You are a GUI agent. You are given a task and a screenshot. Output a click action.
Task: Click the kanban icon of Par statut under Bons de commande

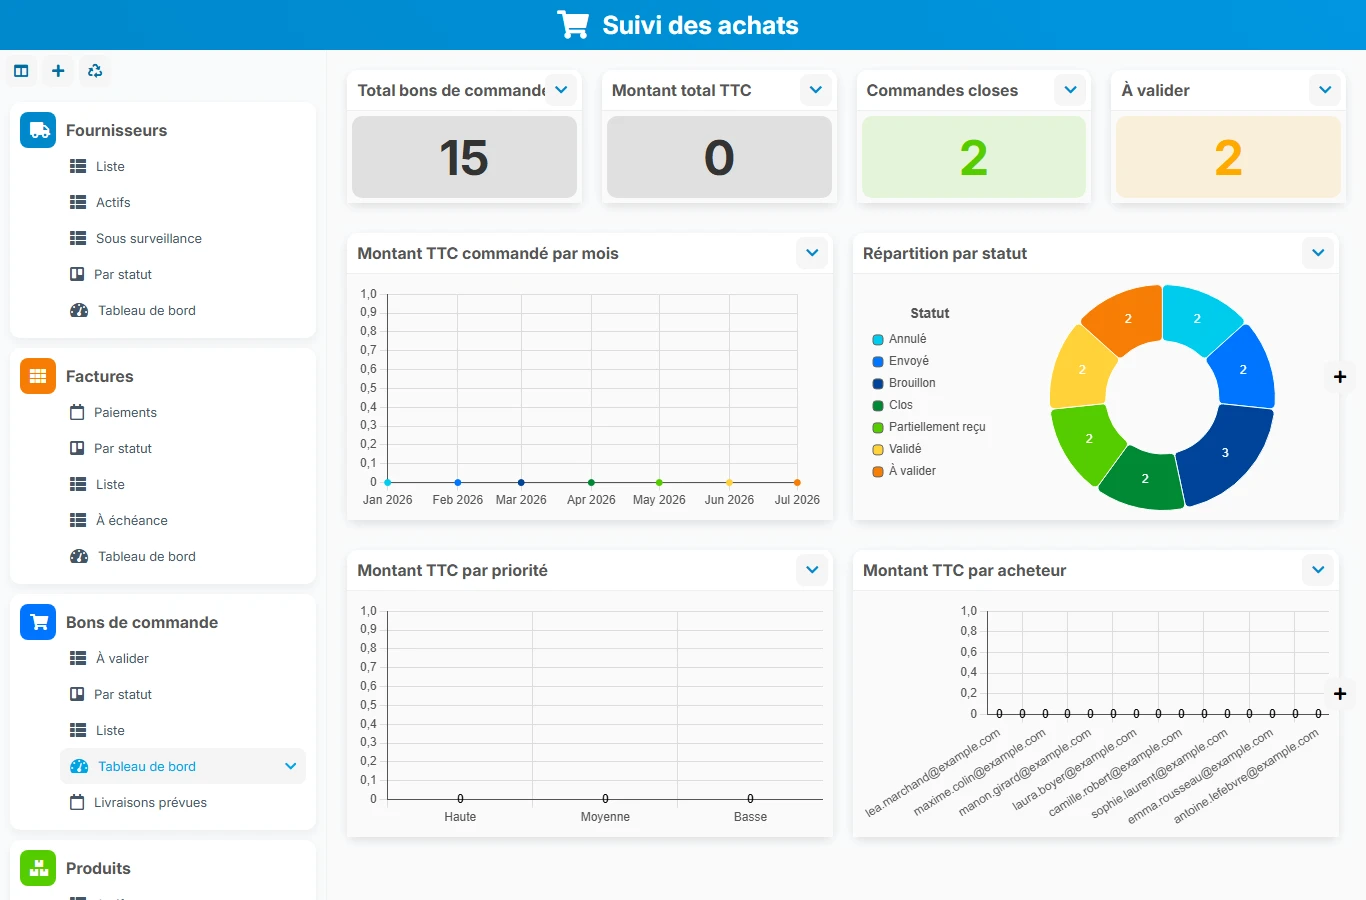[77, 695]
